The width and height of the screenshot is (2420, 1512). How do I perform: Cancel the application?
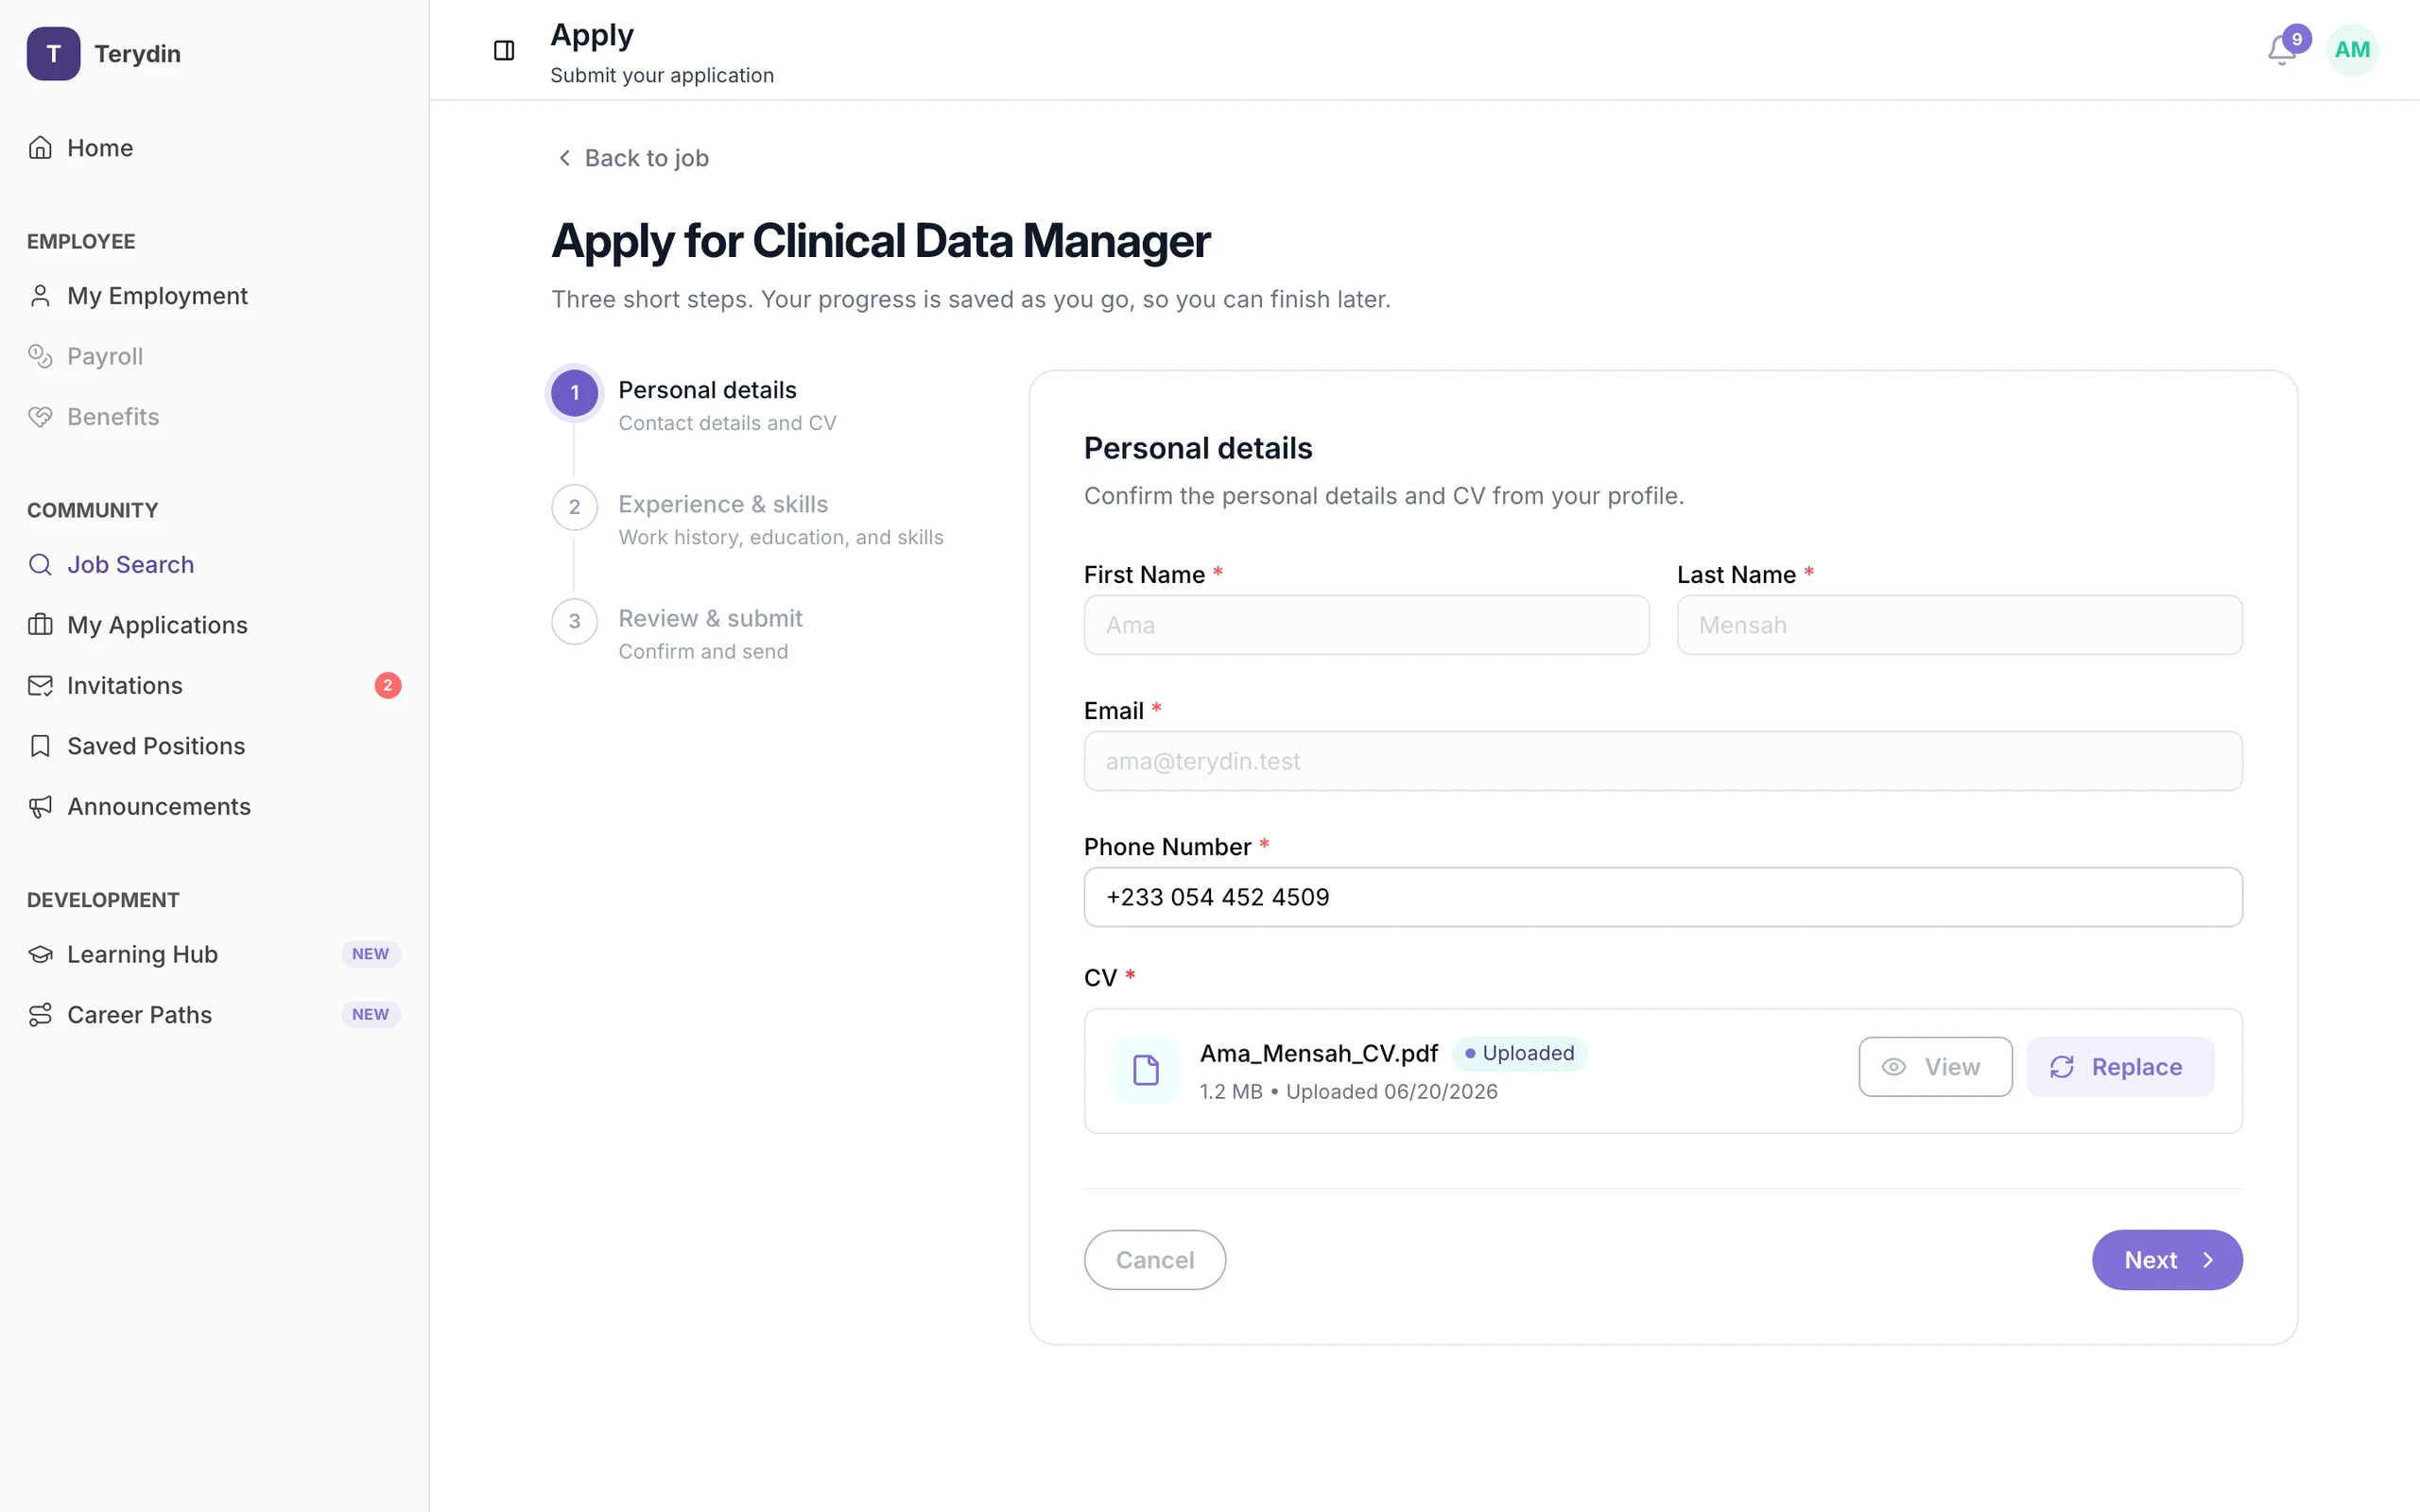click(1155, 1260)
